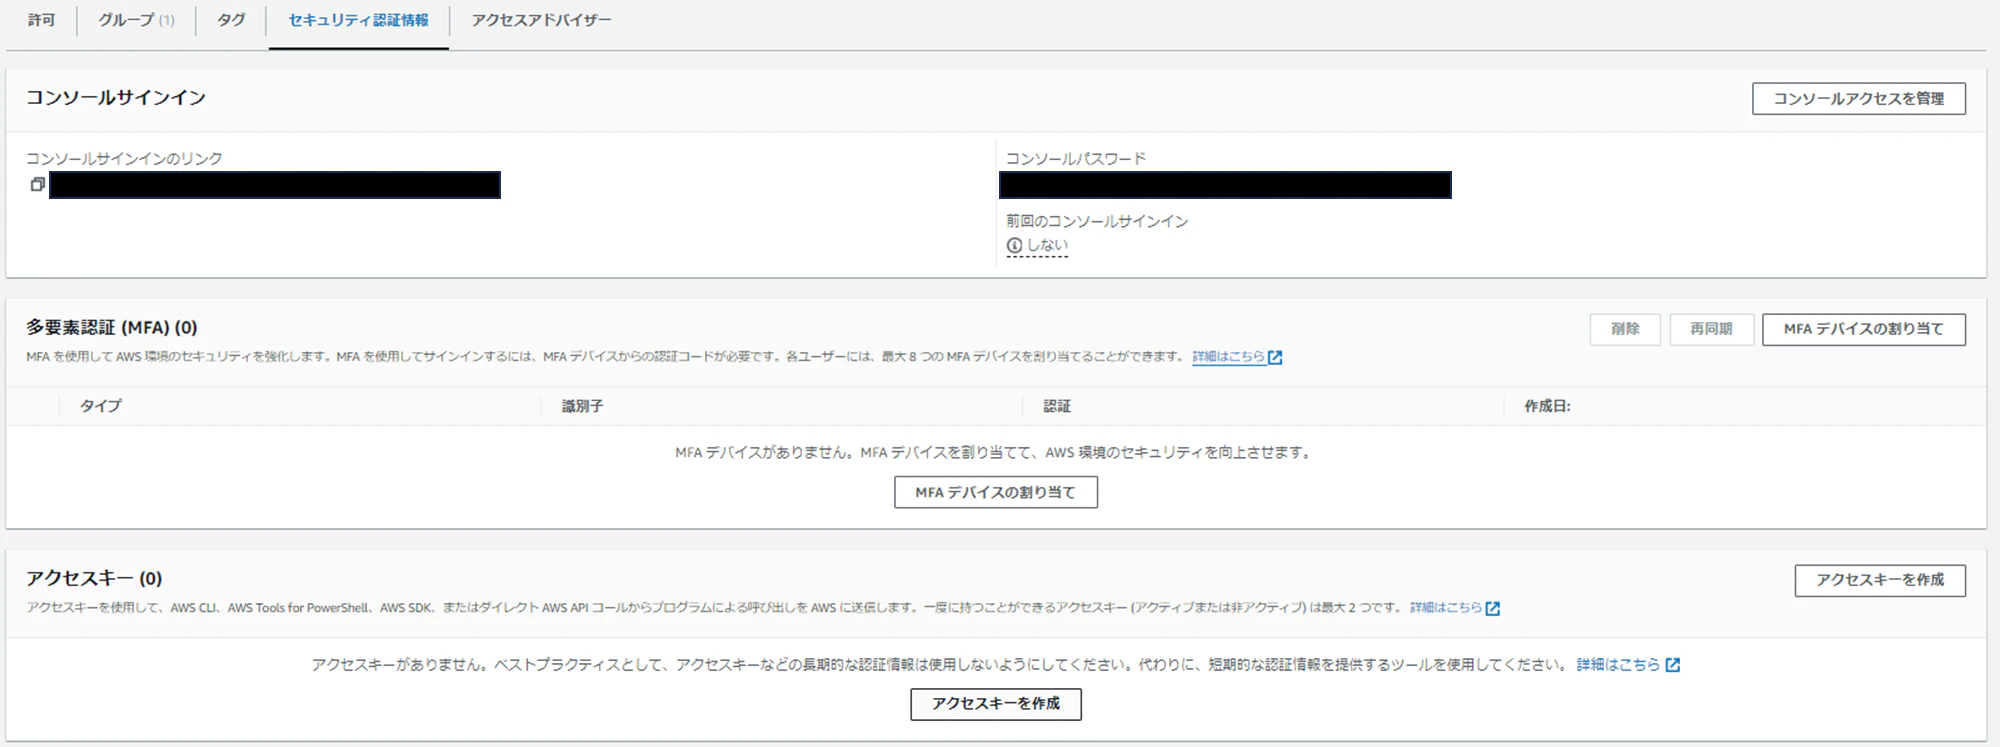Open the 許可 tab
This screenshot has height=747, width=2000.
coord(41,20)
